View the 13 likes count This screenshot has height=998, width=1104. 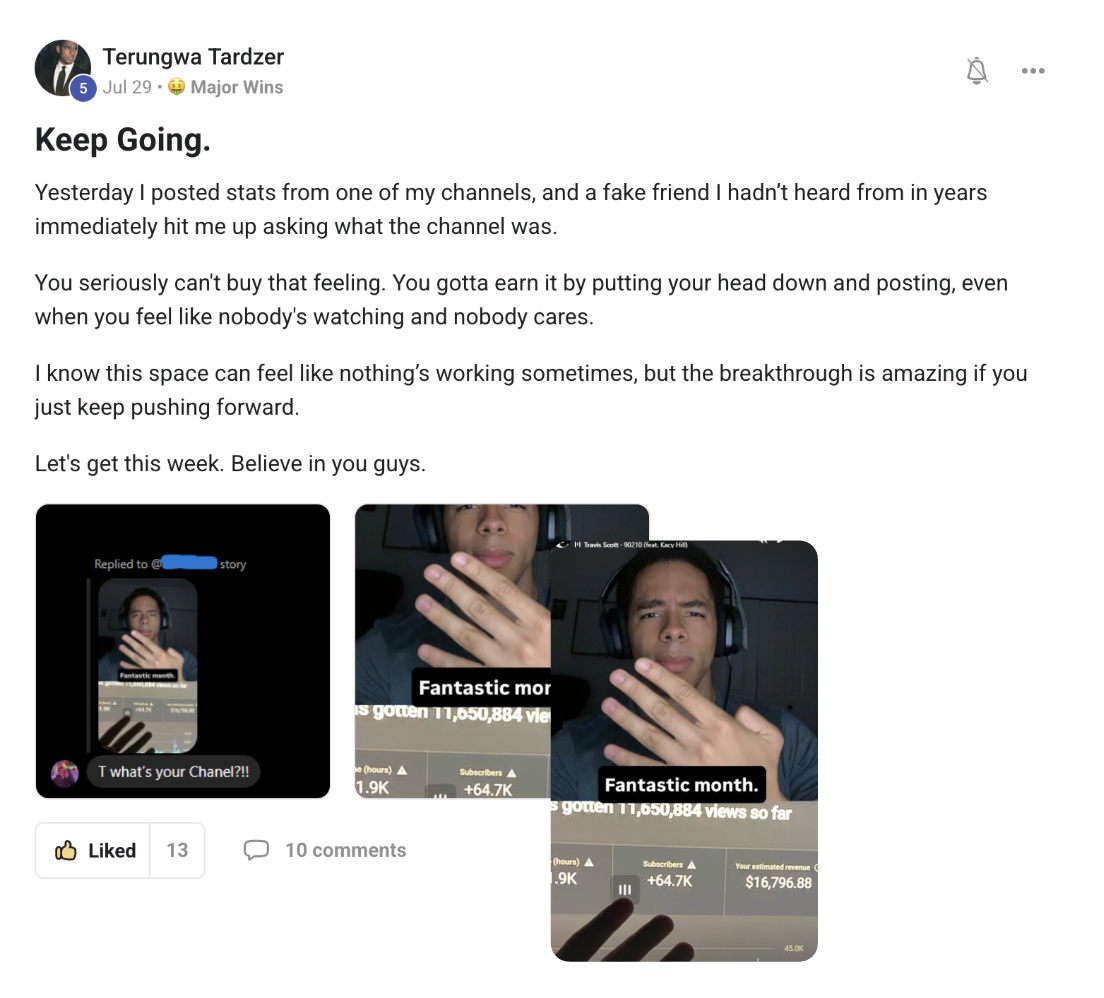pos(177,850)
